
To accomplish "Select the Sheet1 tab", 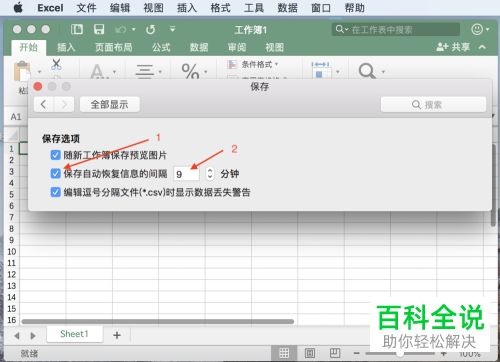I will tap(74, 334).
